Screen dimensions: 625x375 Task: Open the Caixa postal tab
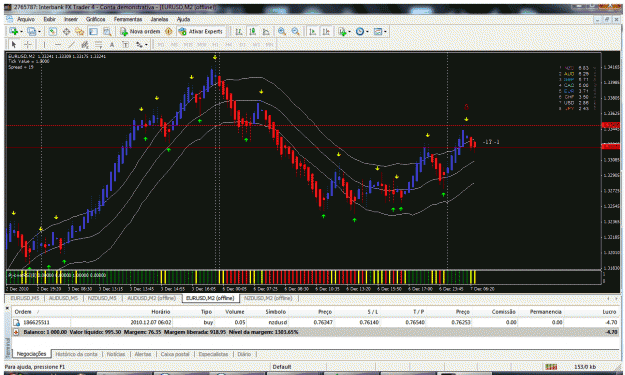pyautogui.click(x=175, y=354)
